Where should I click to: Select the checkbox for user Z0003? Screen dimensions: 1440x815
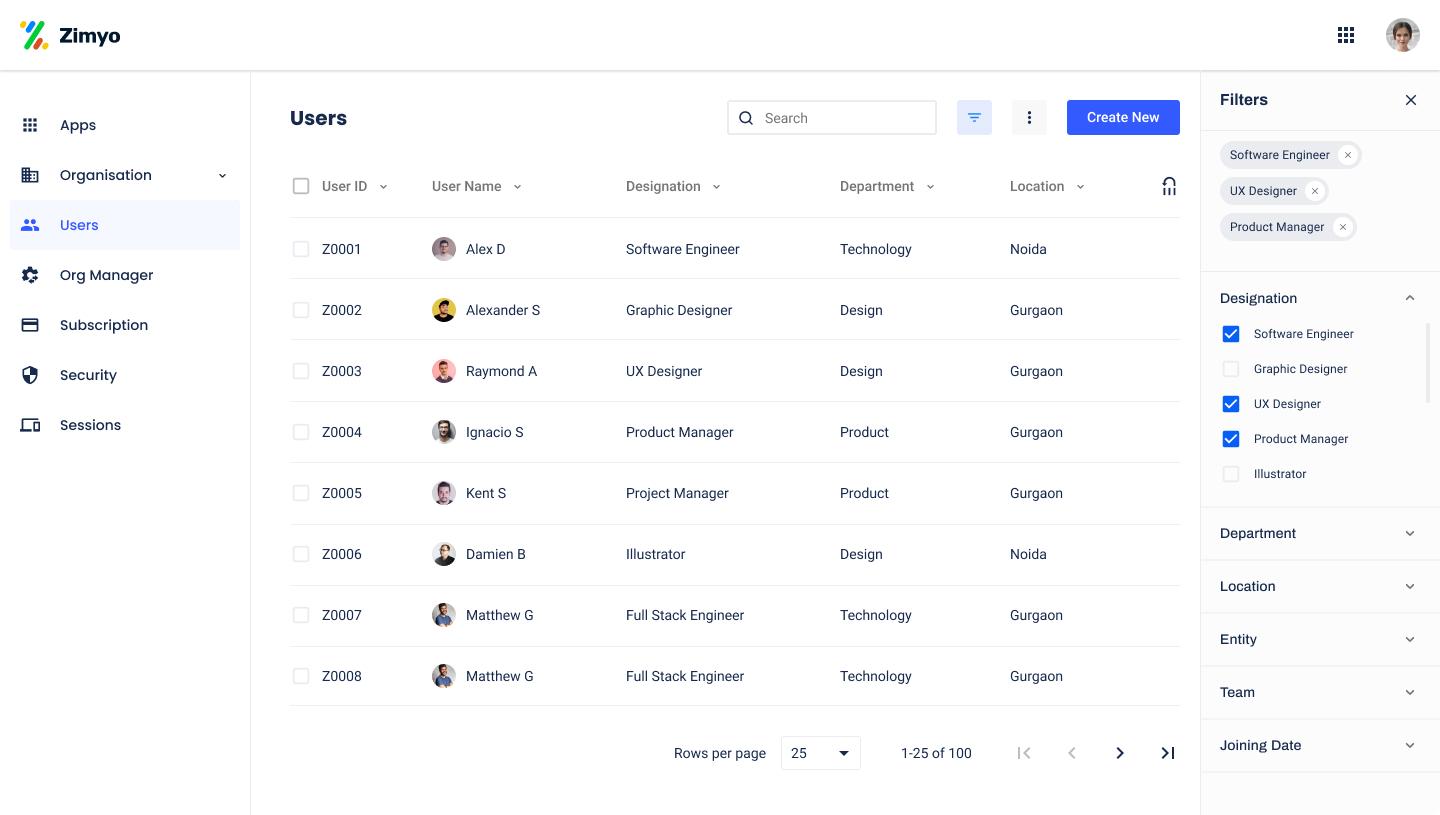[x=301, y=371]
